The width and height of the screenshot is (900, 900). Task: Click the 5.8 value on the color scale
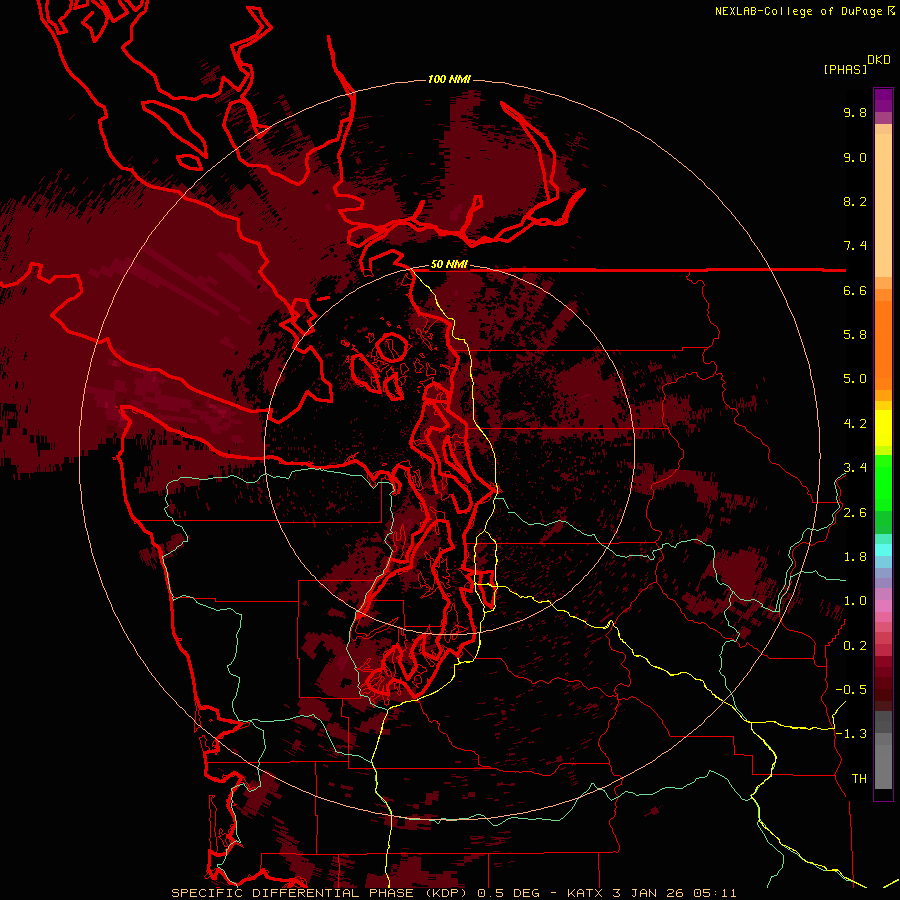point(855,335)
